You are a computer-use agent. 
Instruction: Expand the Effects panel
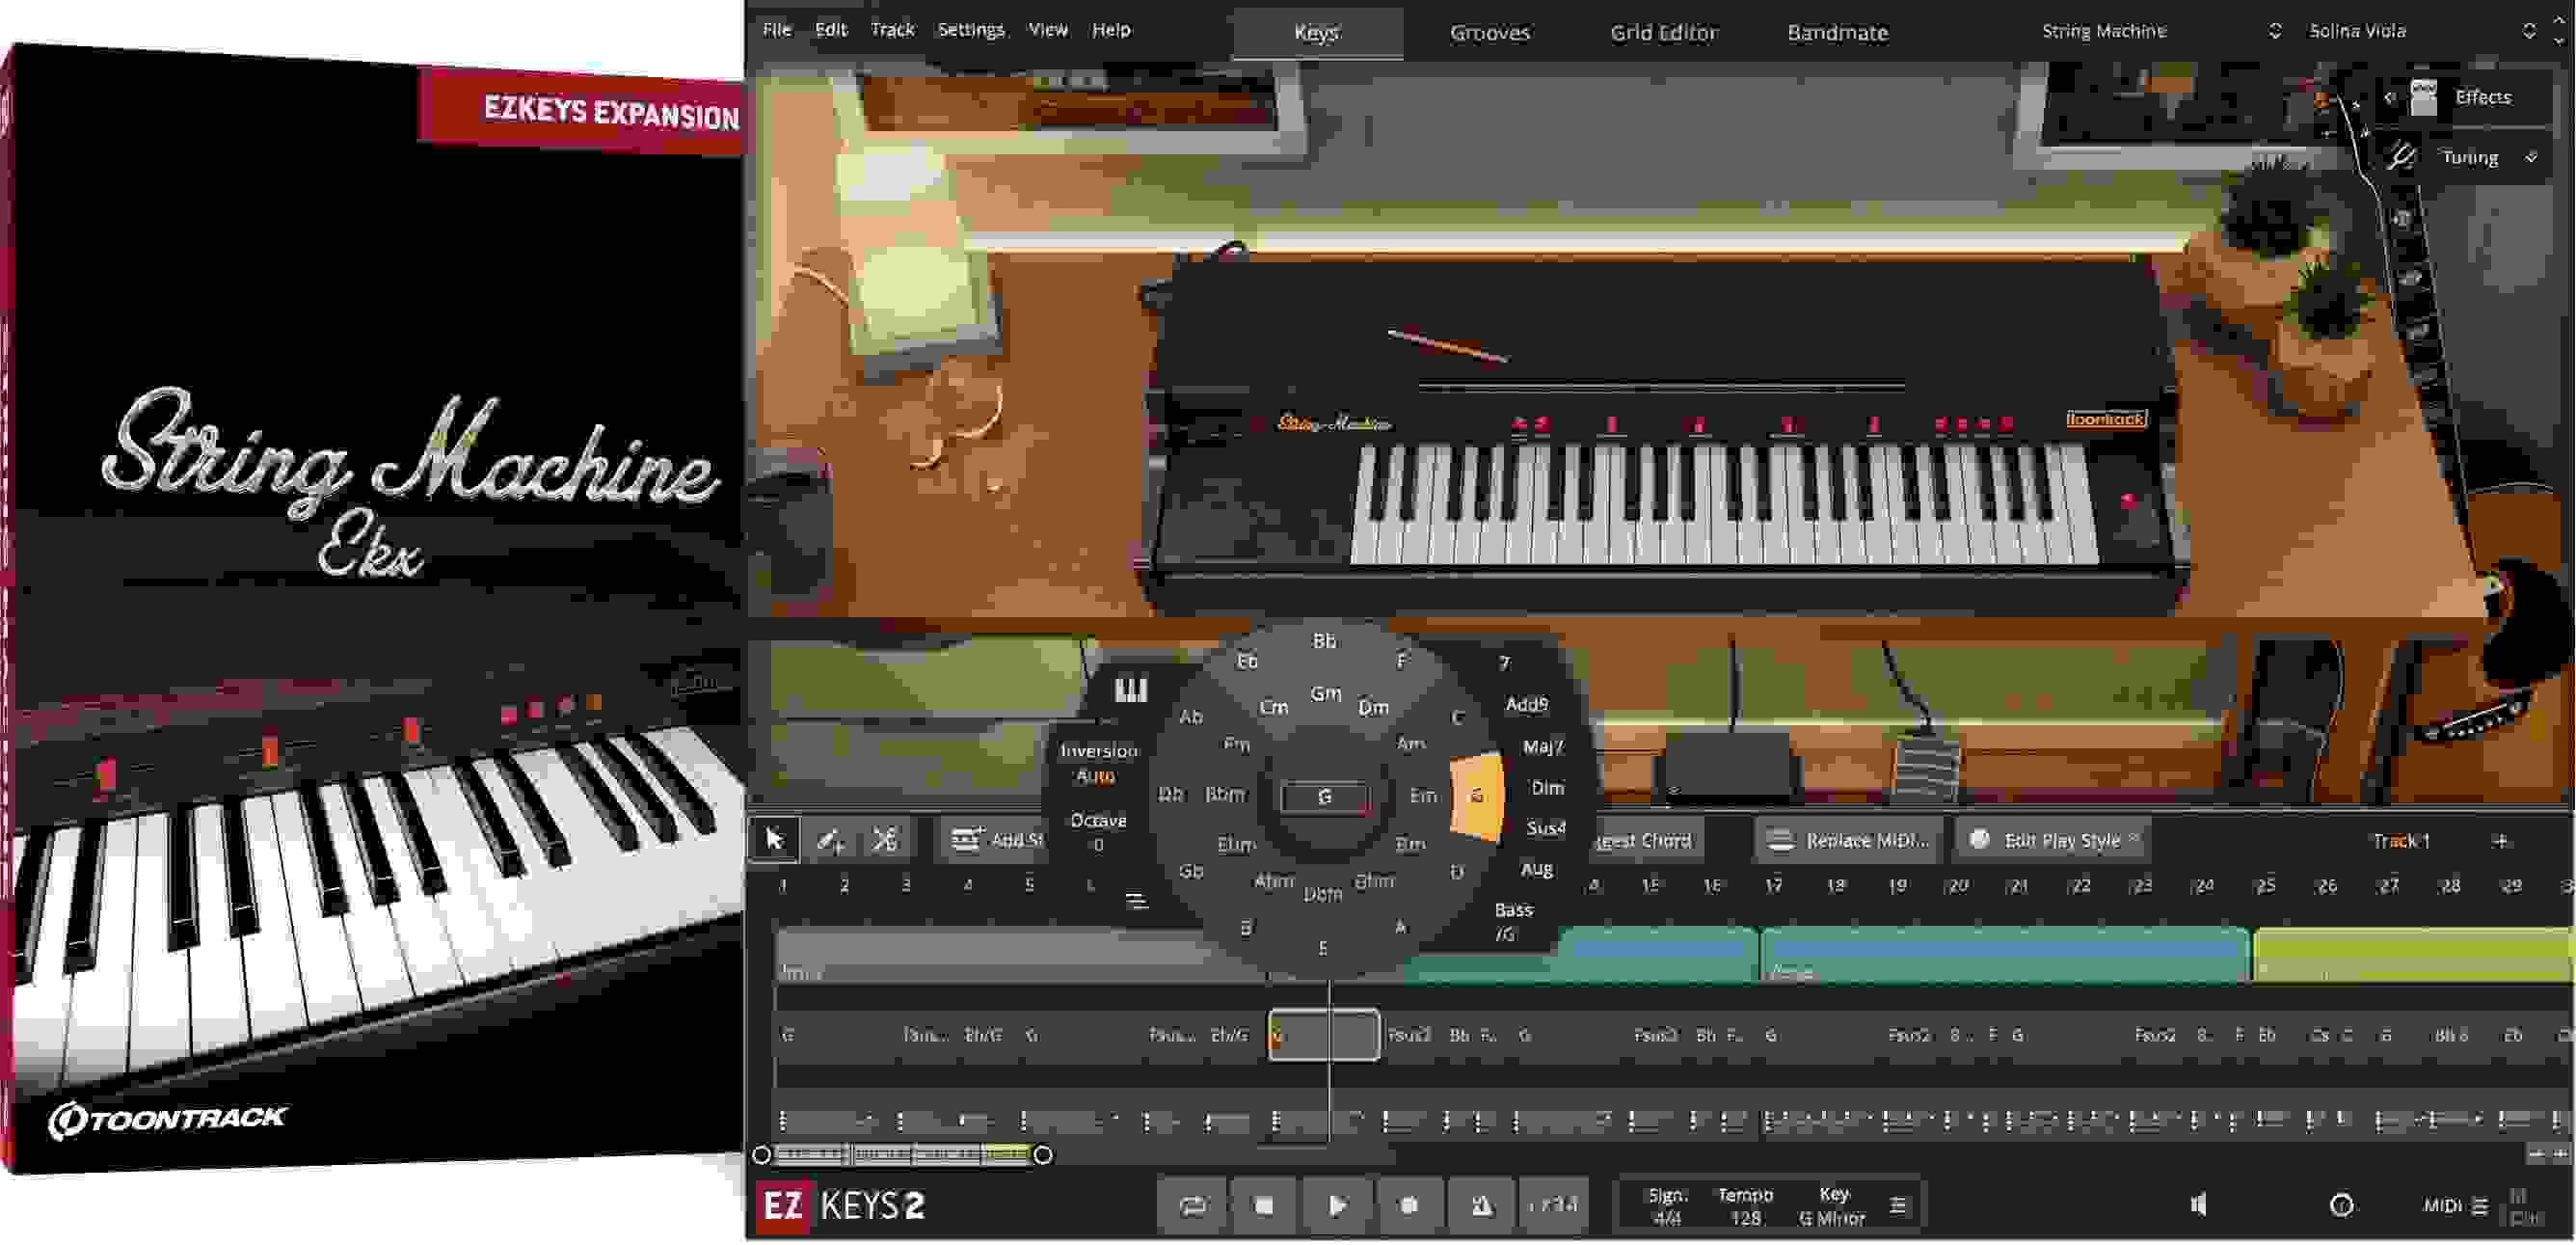(2484, 98)
